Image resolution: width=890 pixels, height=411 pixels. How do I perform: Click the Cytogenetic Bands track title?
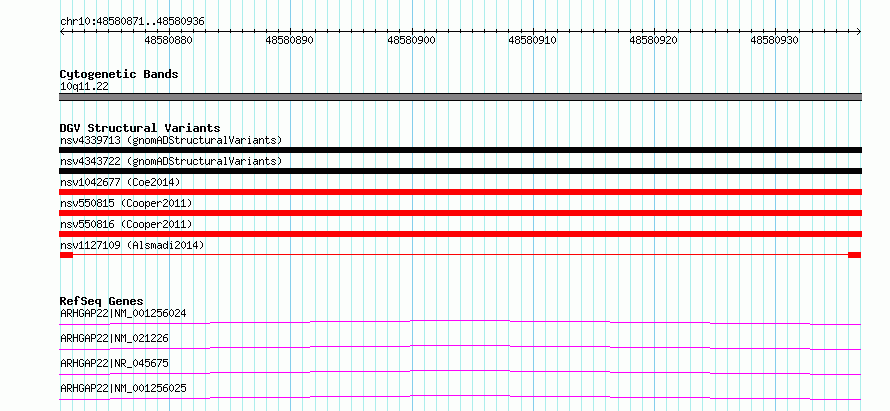pyautogui.click(x=119, y=74)
